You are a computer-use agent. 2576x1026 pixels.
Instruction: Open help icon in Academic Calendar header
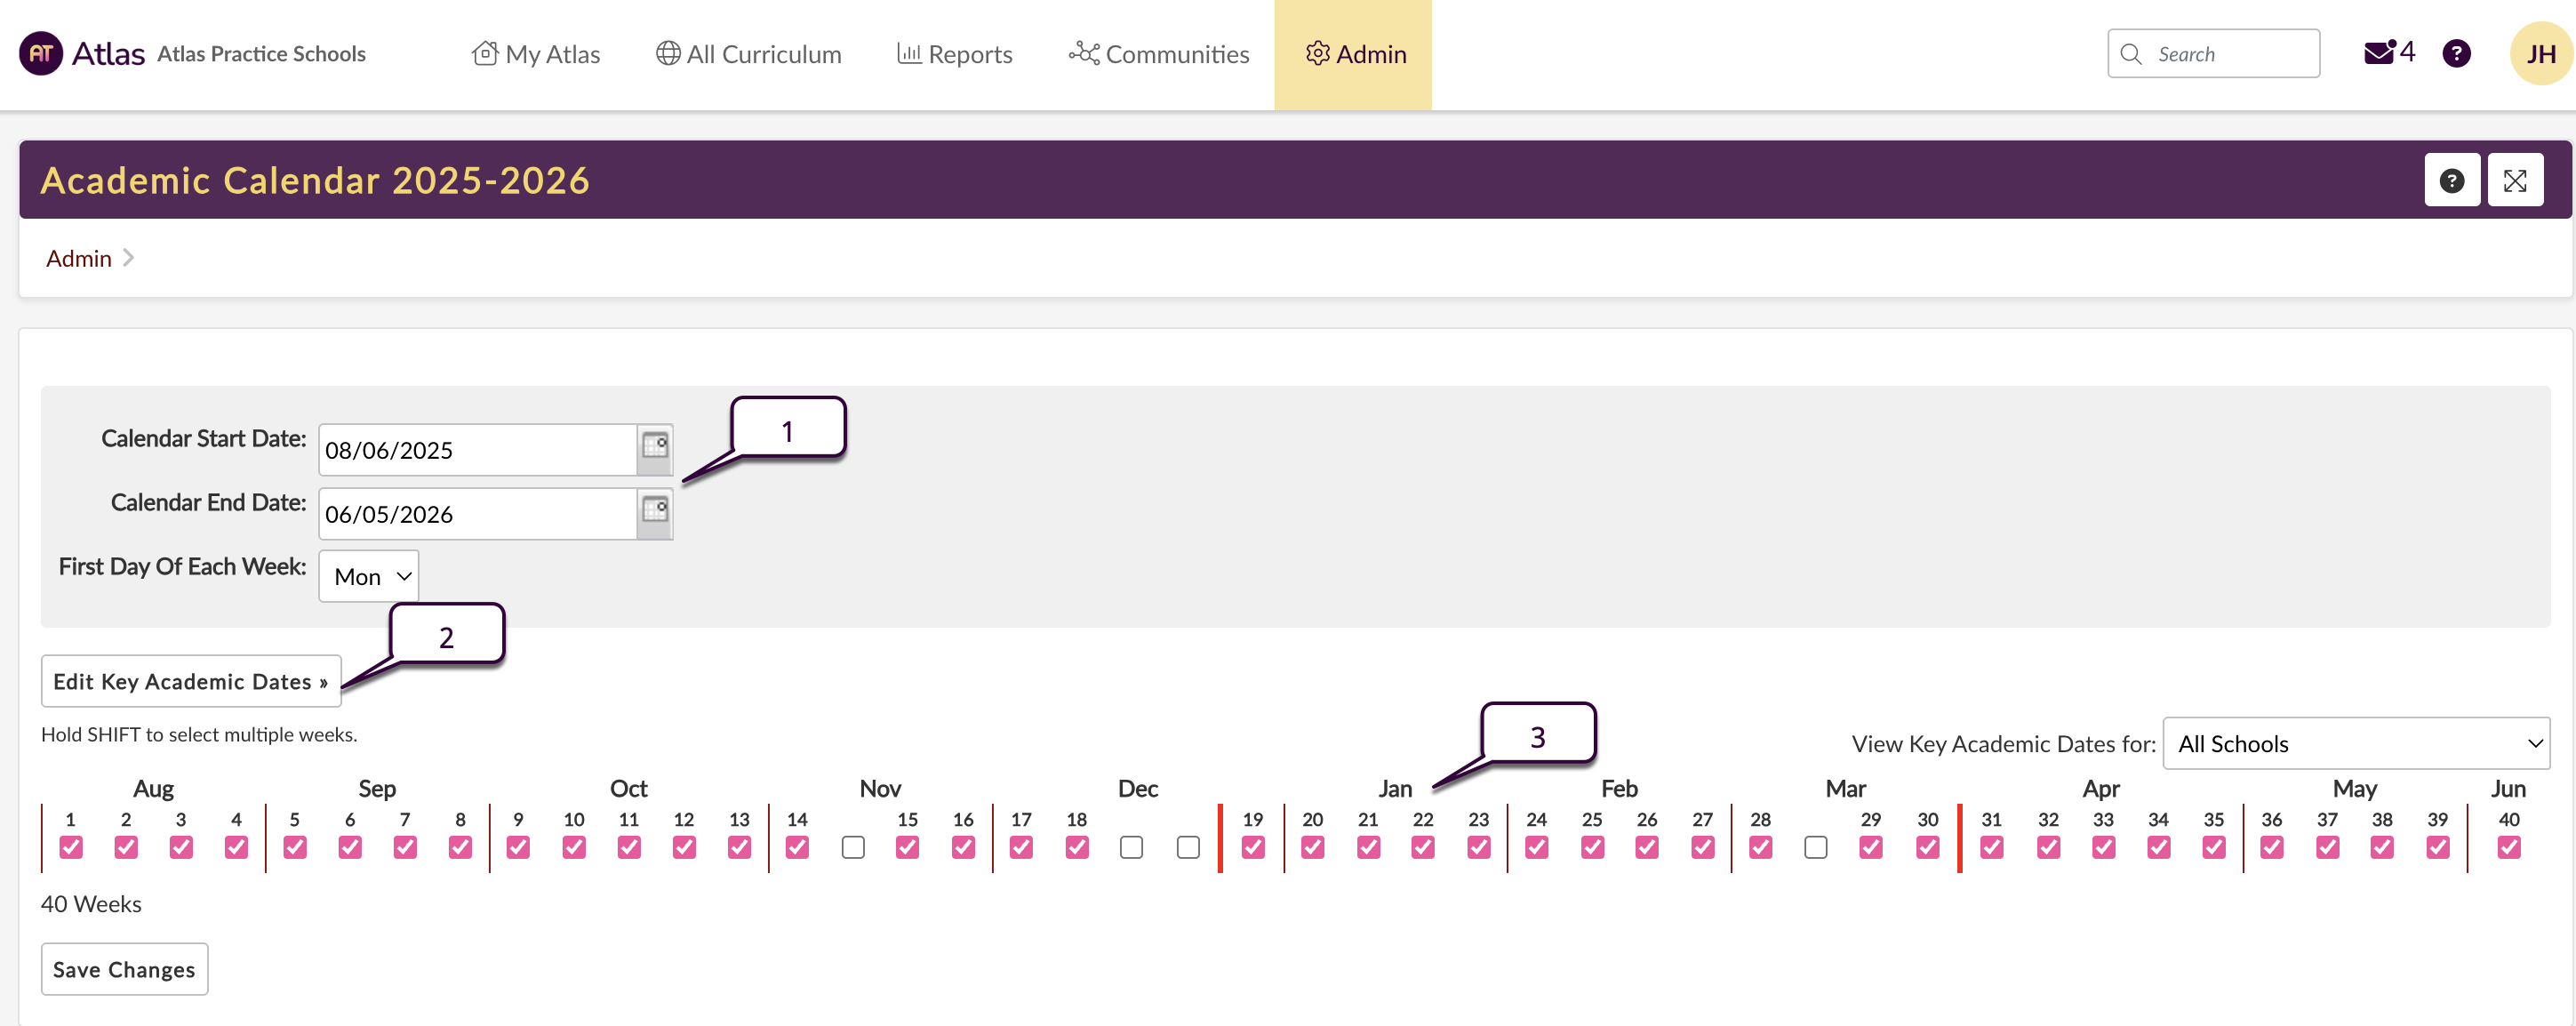tap(2451, 180)
